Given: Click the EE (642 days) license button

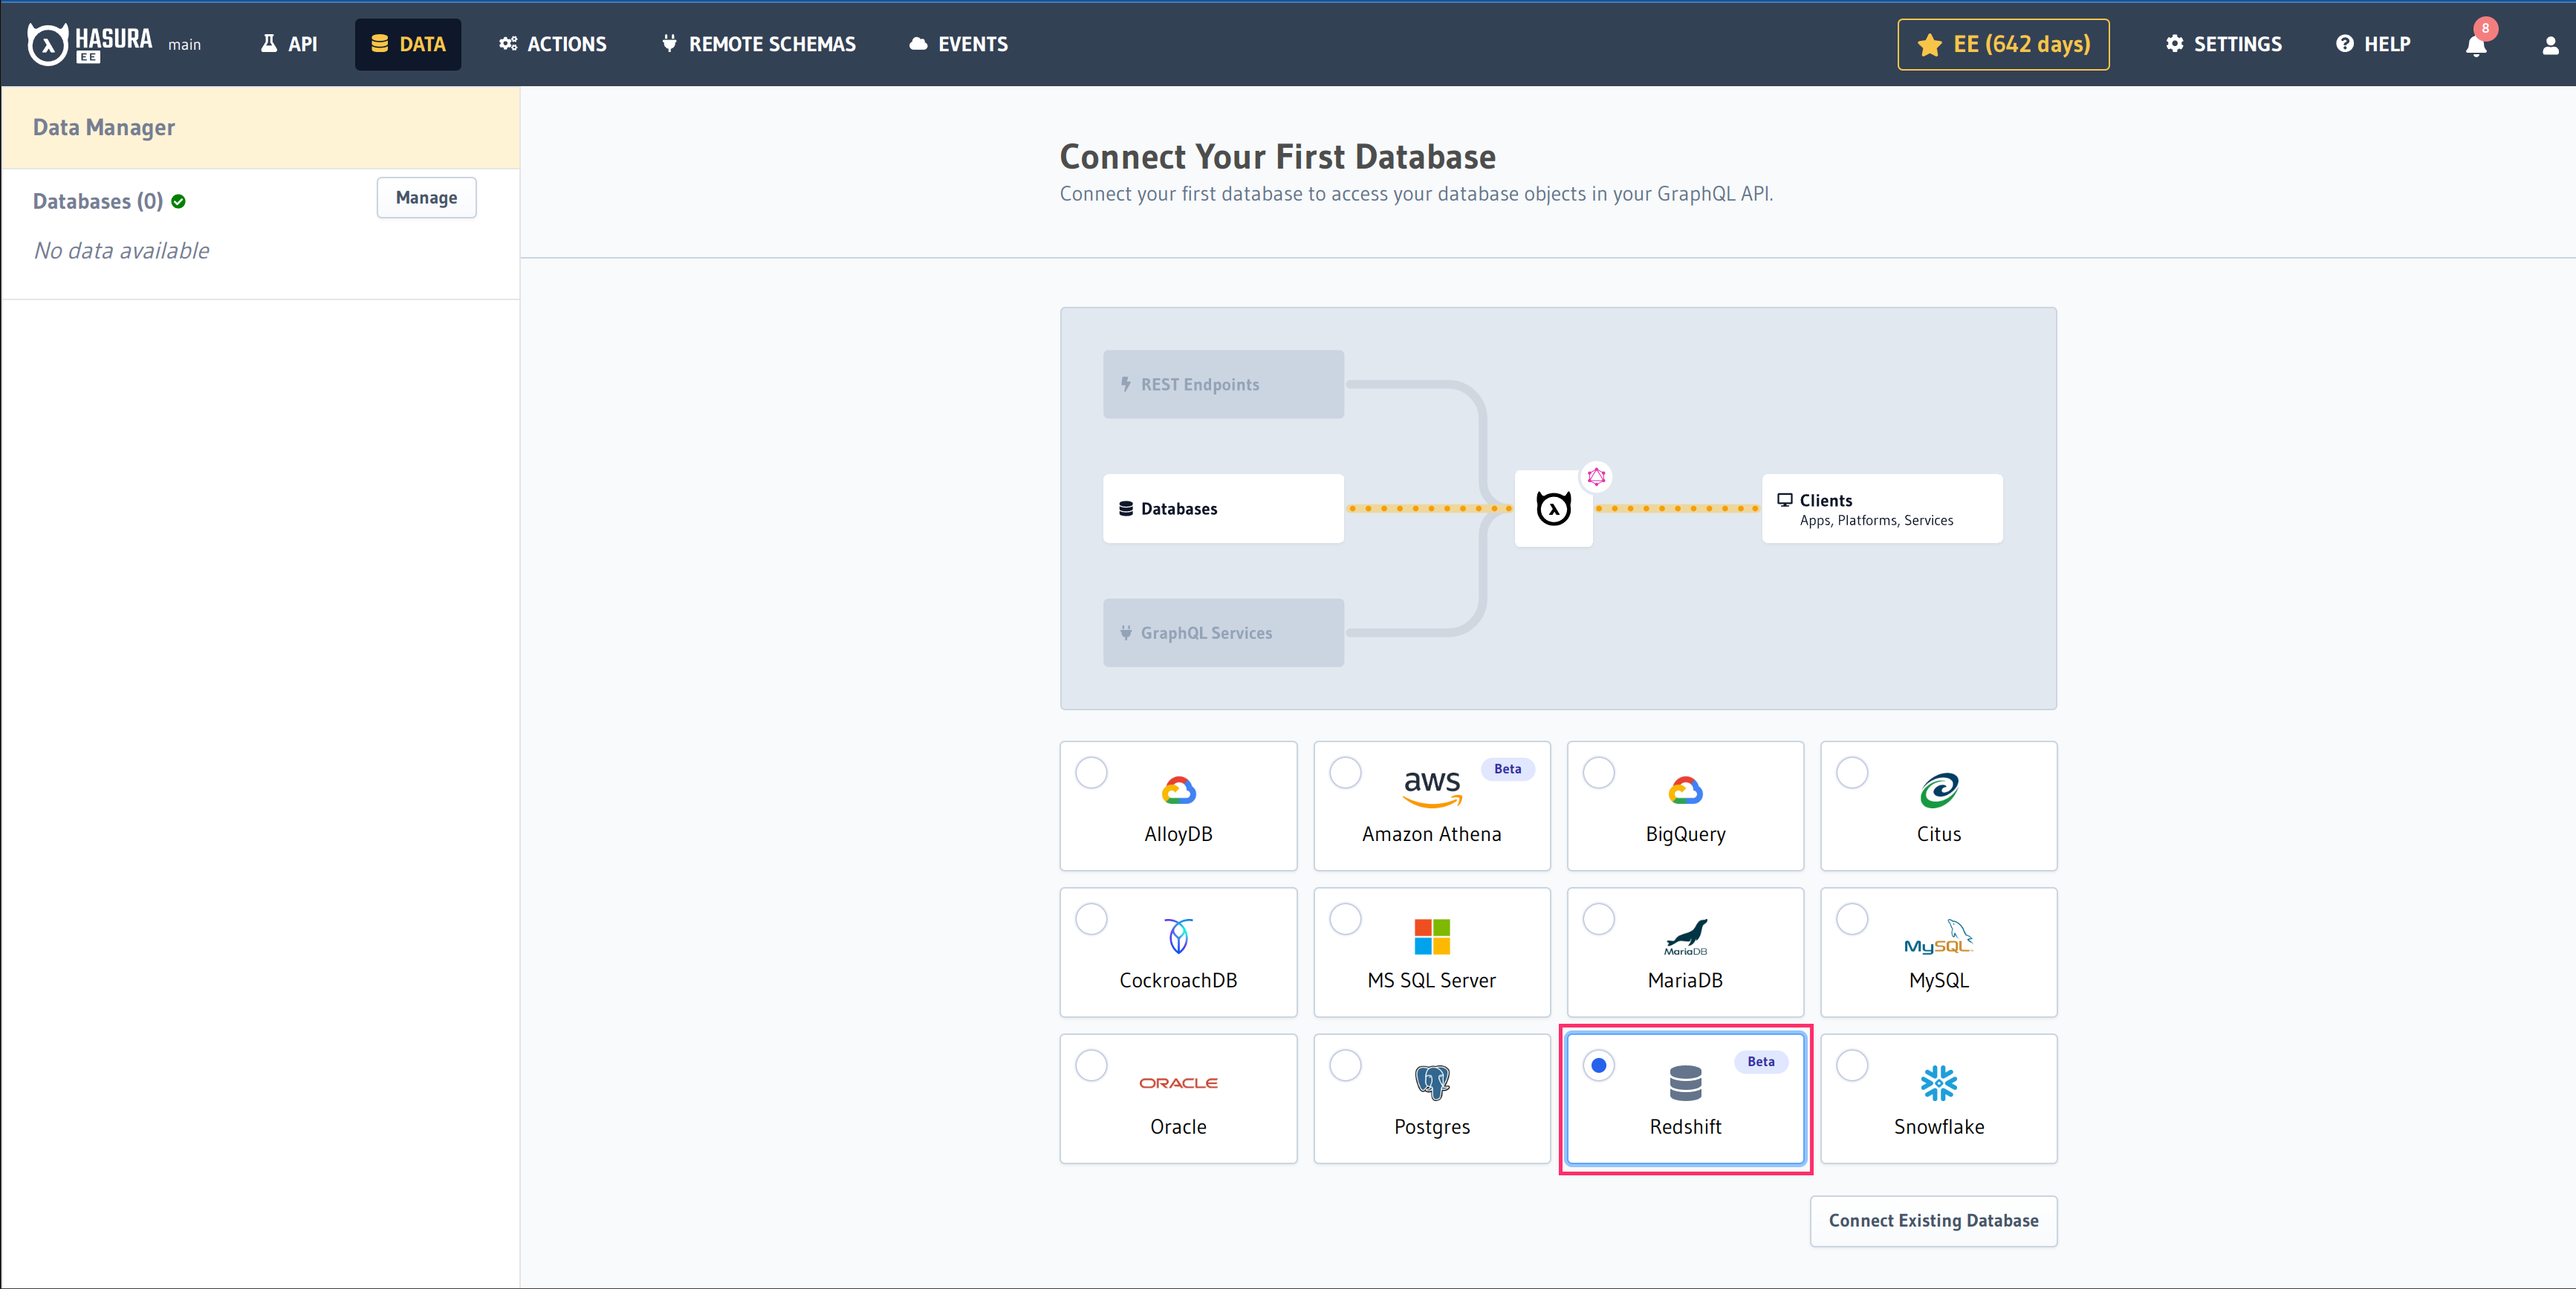Looking at the screenshot, I should pos(2003,44).
